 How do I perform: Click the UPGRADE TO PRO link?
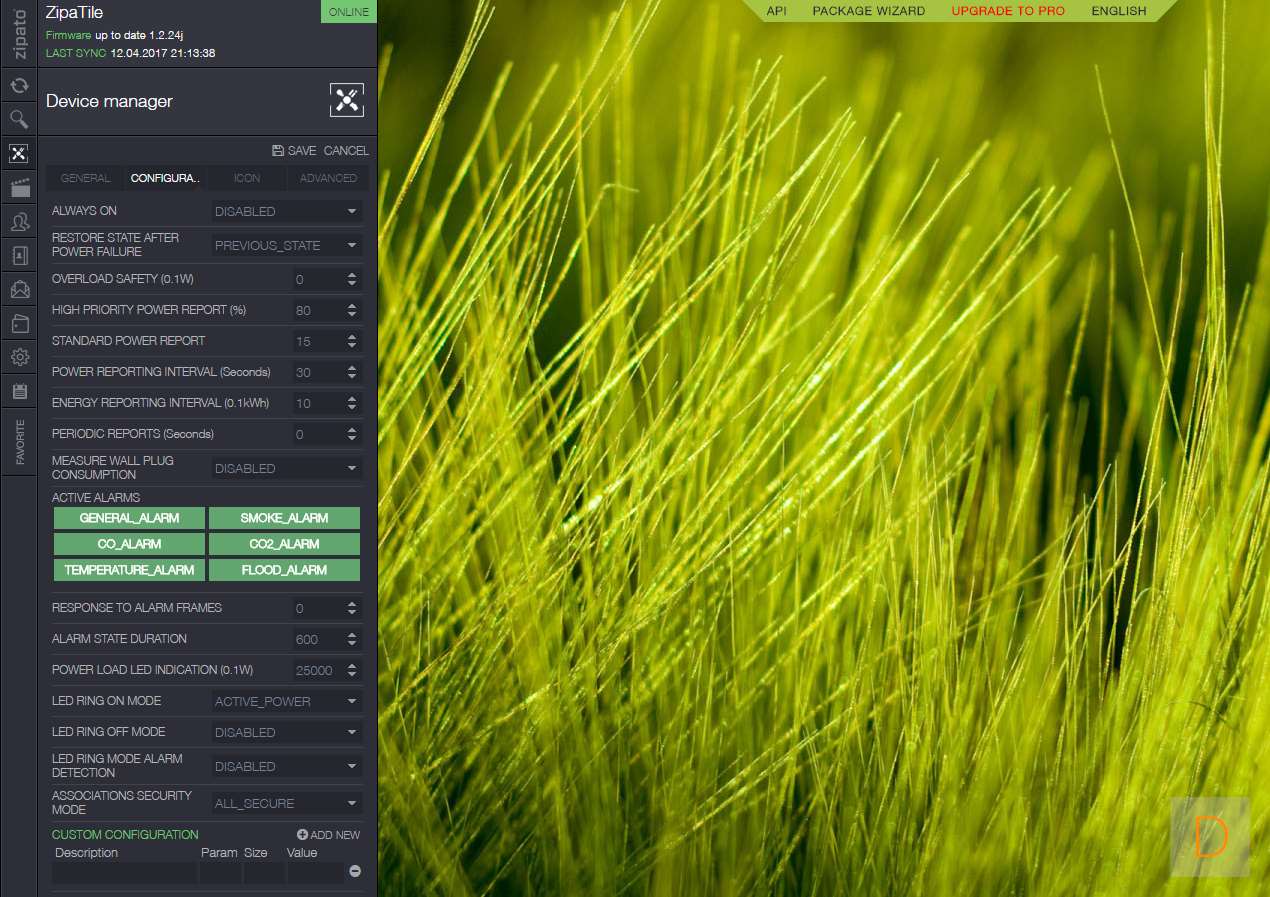pyautogui.click(x=1008, y=11)
